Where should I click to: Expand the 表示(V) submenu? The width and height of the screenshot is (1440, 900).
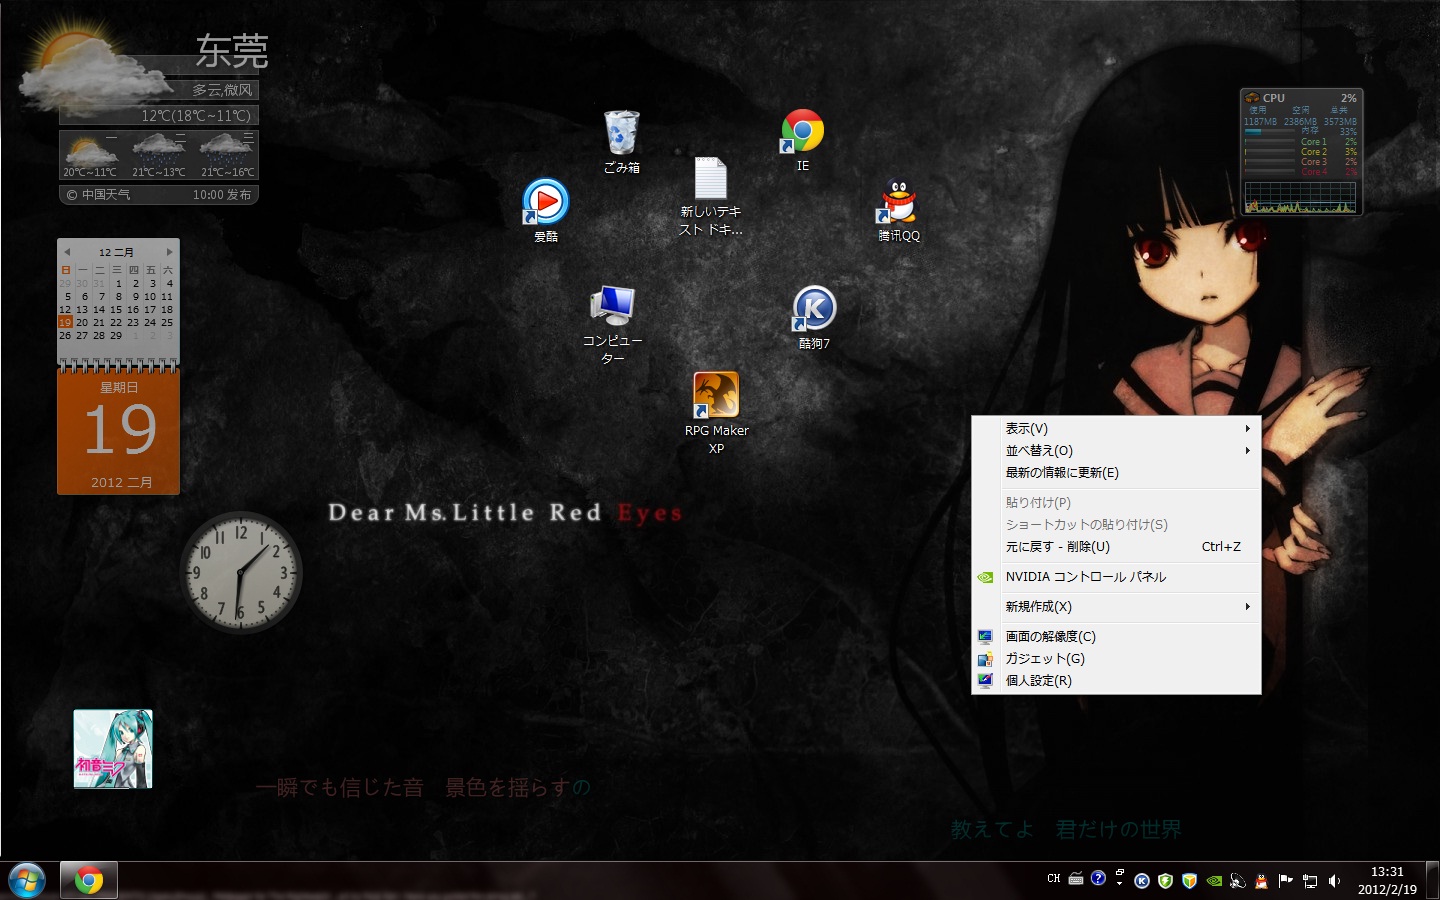pos(1116,429)
